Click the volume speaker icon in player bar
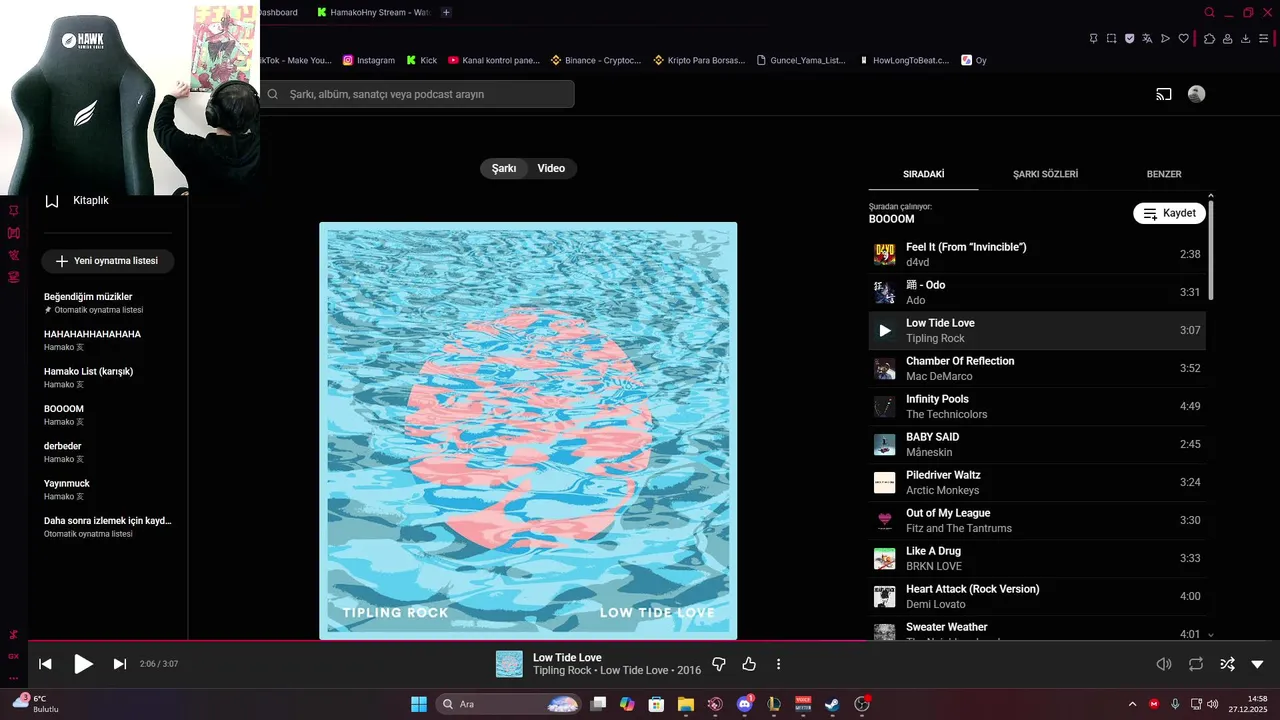The image size is (1280, 720). [x=1164, y=664]
